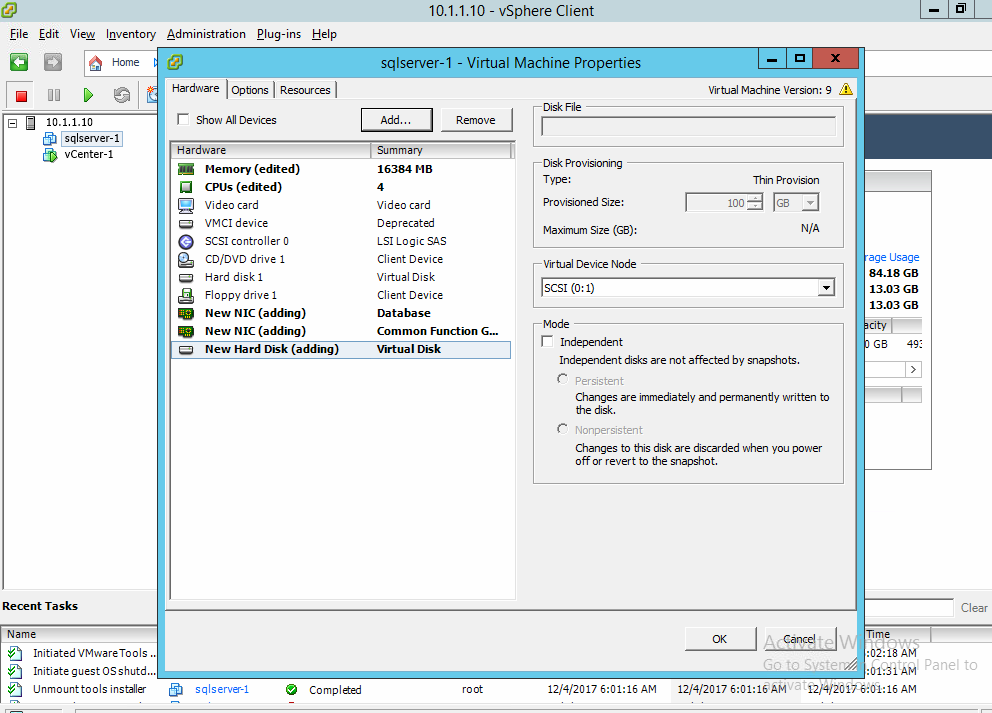Select the 'Memory (edited)' hardware row
This screenshot has width=992, height=713.
coord(341,169)
